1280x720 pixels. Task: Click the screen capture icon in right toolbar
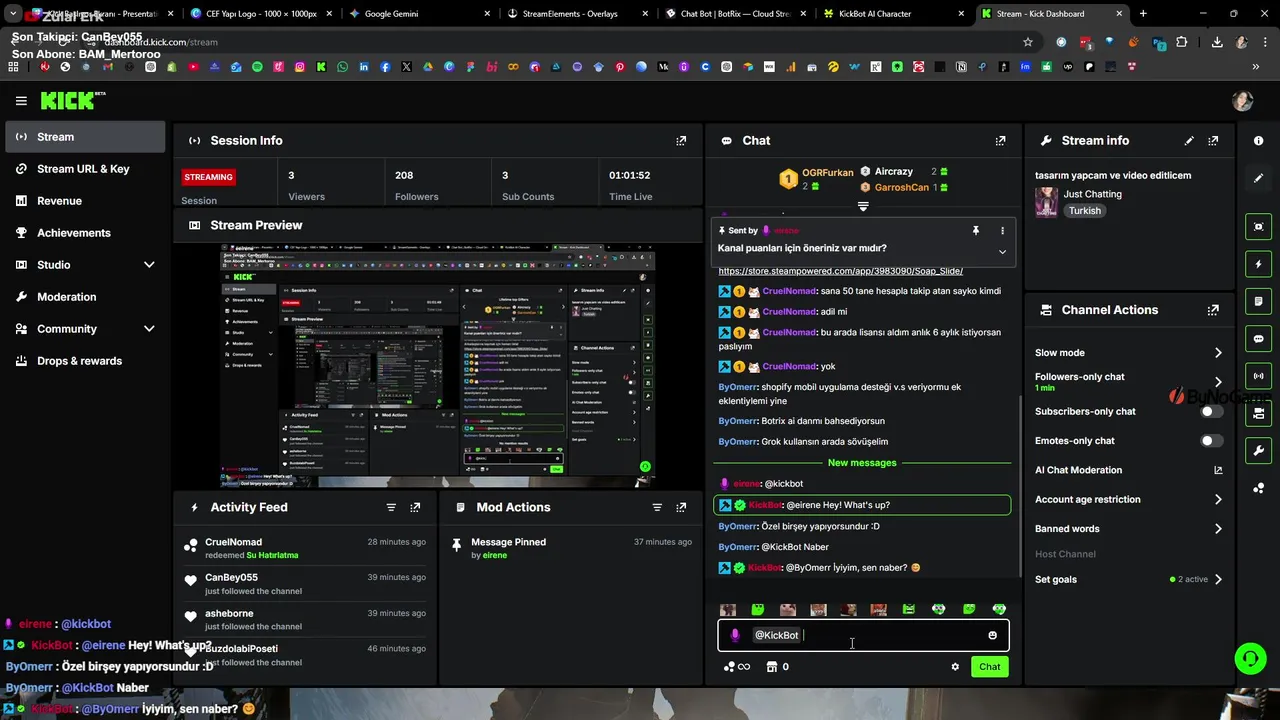[x=1258, y=227]
